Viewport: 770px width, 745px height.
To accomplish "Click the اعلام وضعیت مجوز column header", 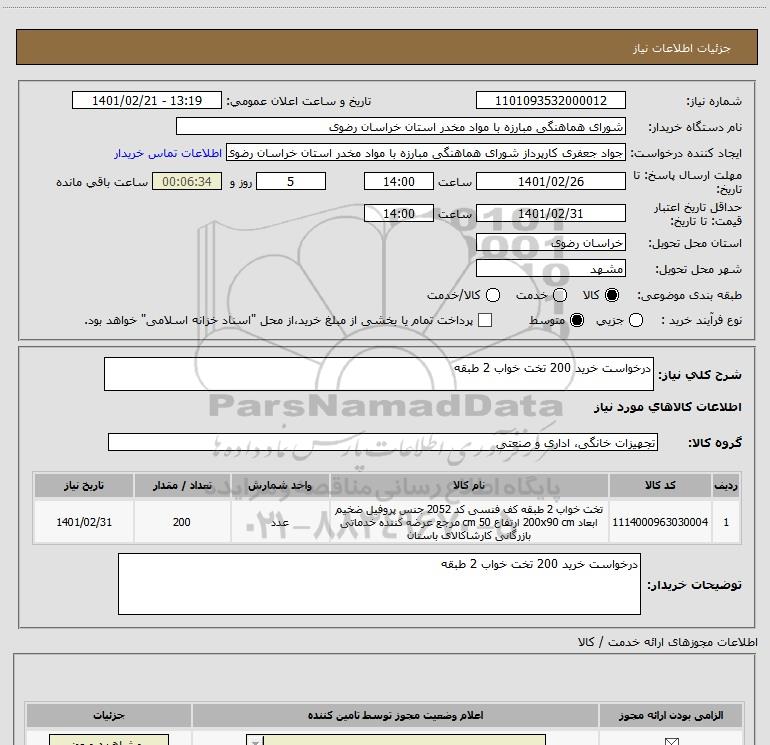I will (395, 715).
